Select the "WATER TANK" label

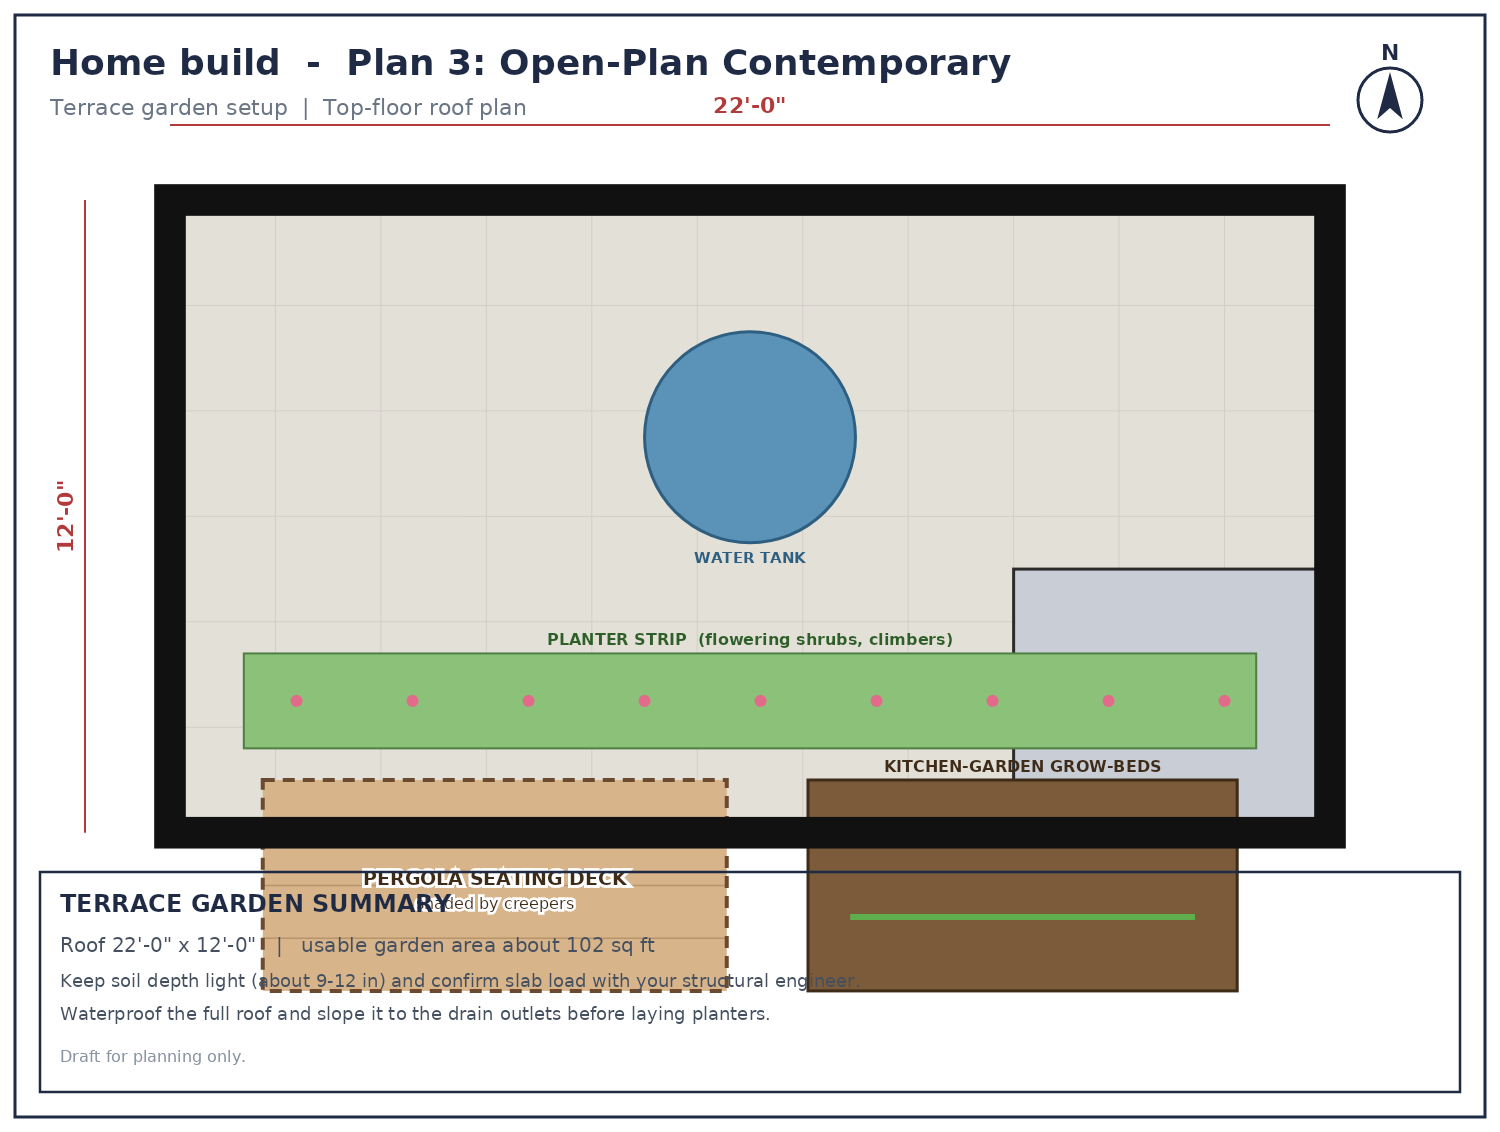(750, 558)
